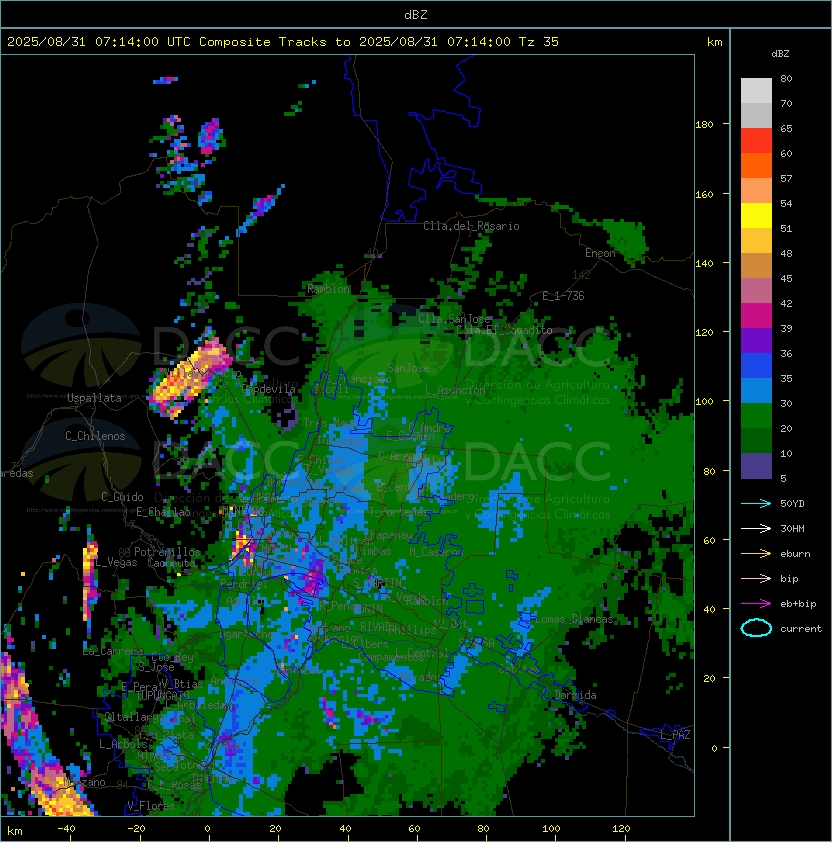
Task: Click the dBZ title at top center
Action: (x=416, y=14)
